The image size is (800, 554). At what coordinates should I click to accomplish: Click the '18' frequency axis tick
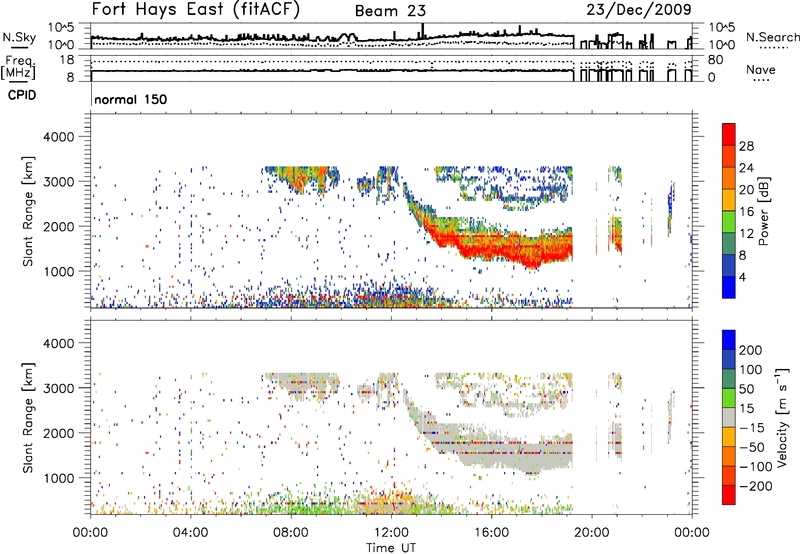click(x=67, y=60)
